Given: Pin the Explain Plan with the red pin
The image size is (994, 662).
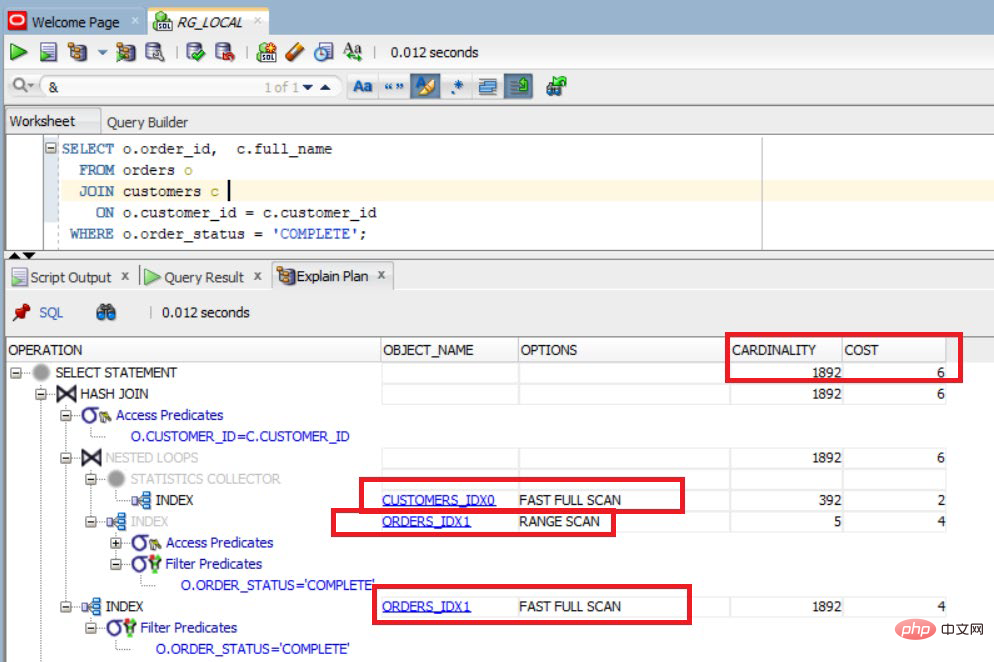Looking at the screenshot, I should (21, 313).
